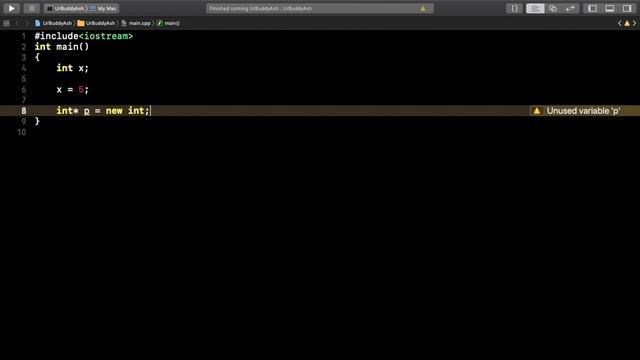
Task: Click the jump bar issue warning triangle
Action: point(627,23)
